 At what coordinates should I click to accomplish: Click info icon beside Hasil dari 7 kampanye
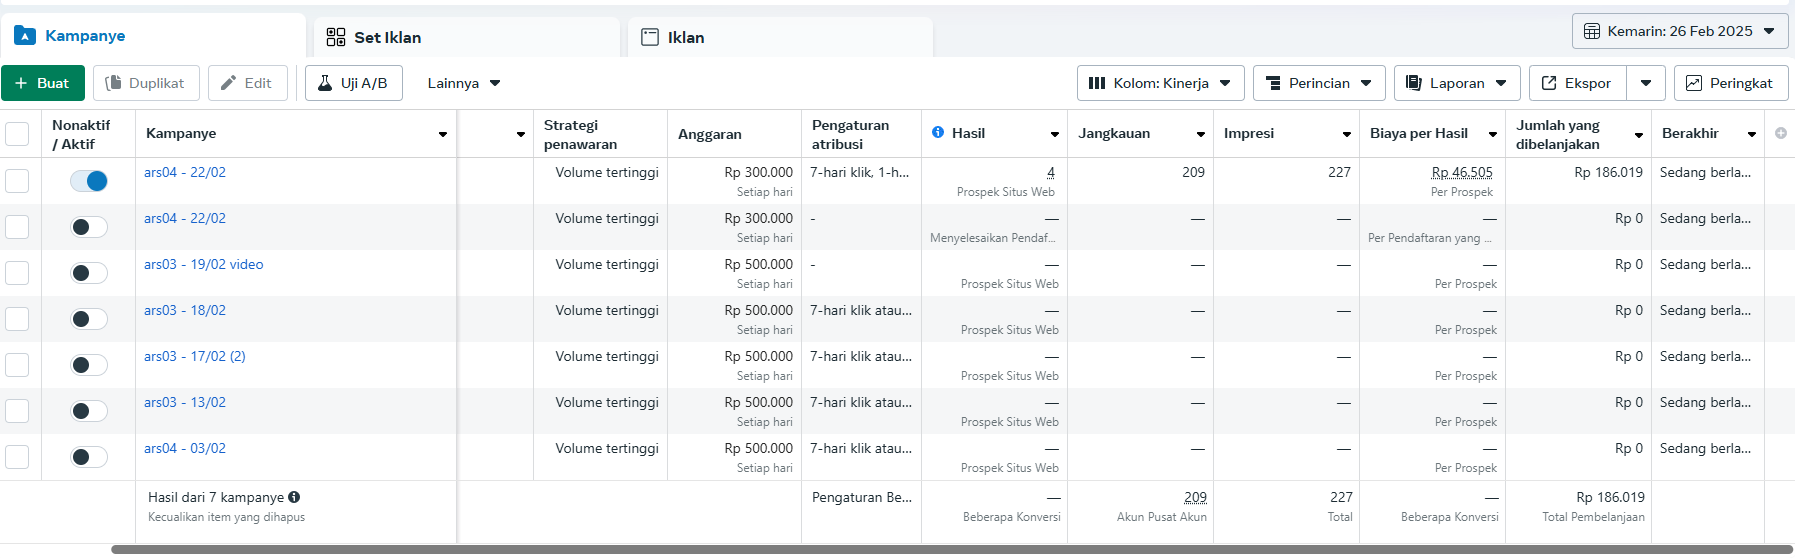[x=294, y=497]
